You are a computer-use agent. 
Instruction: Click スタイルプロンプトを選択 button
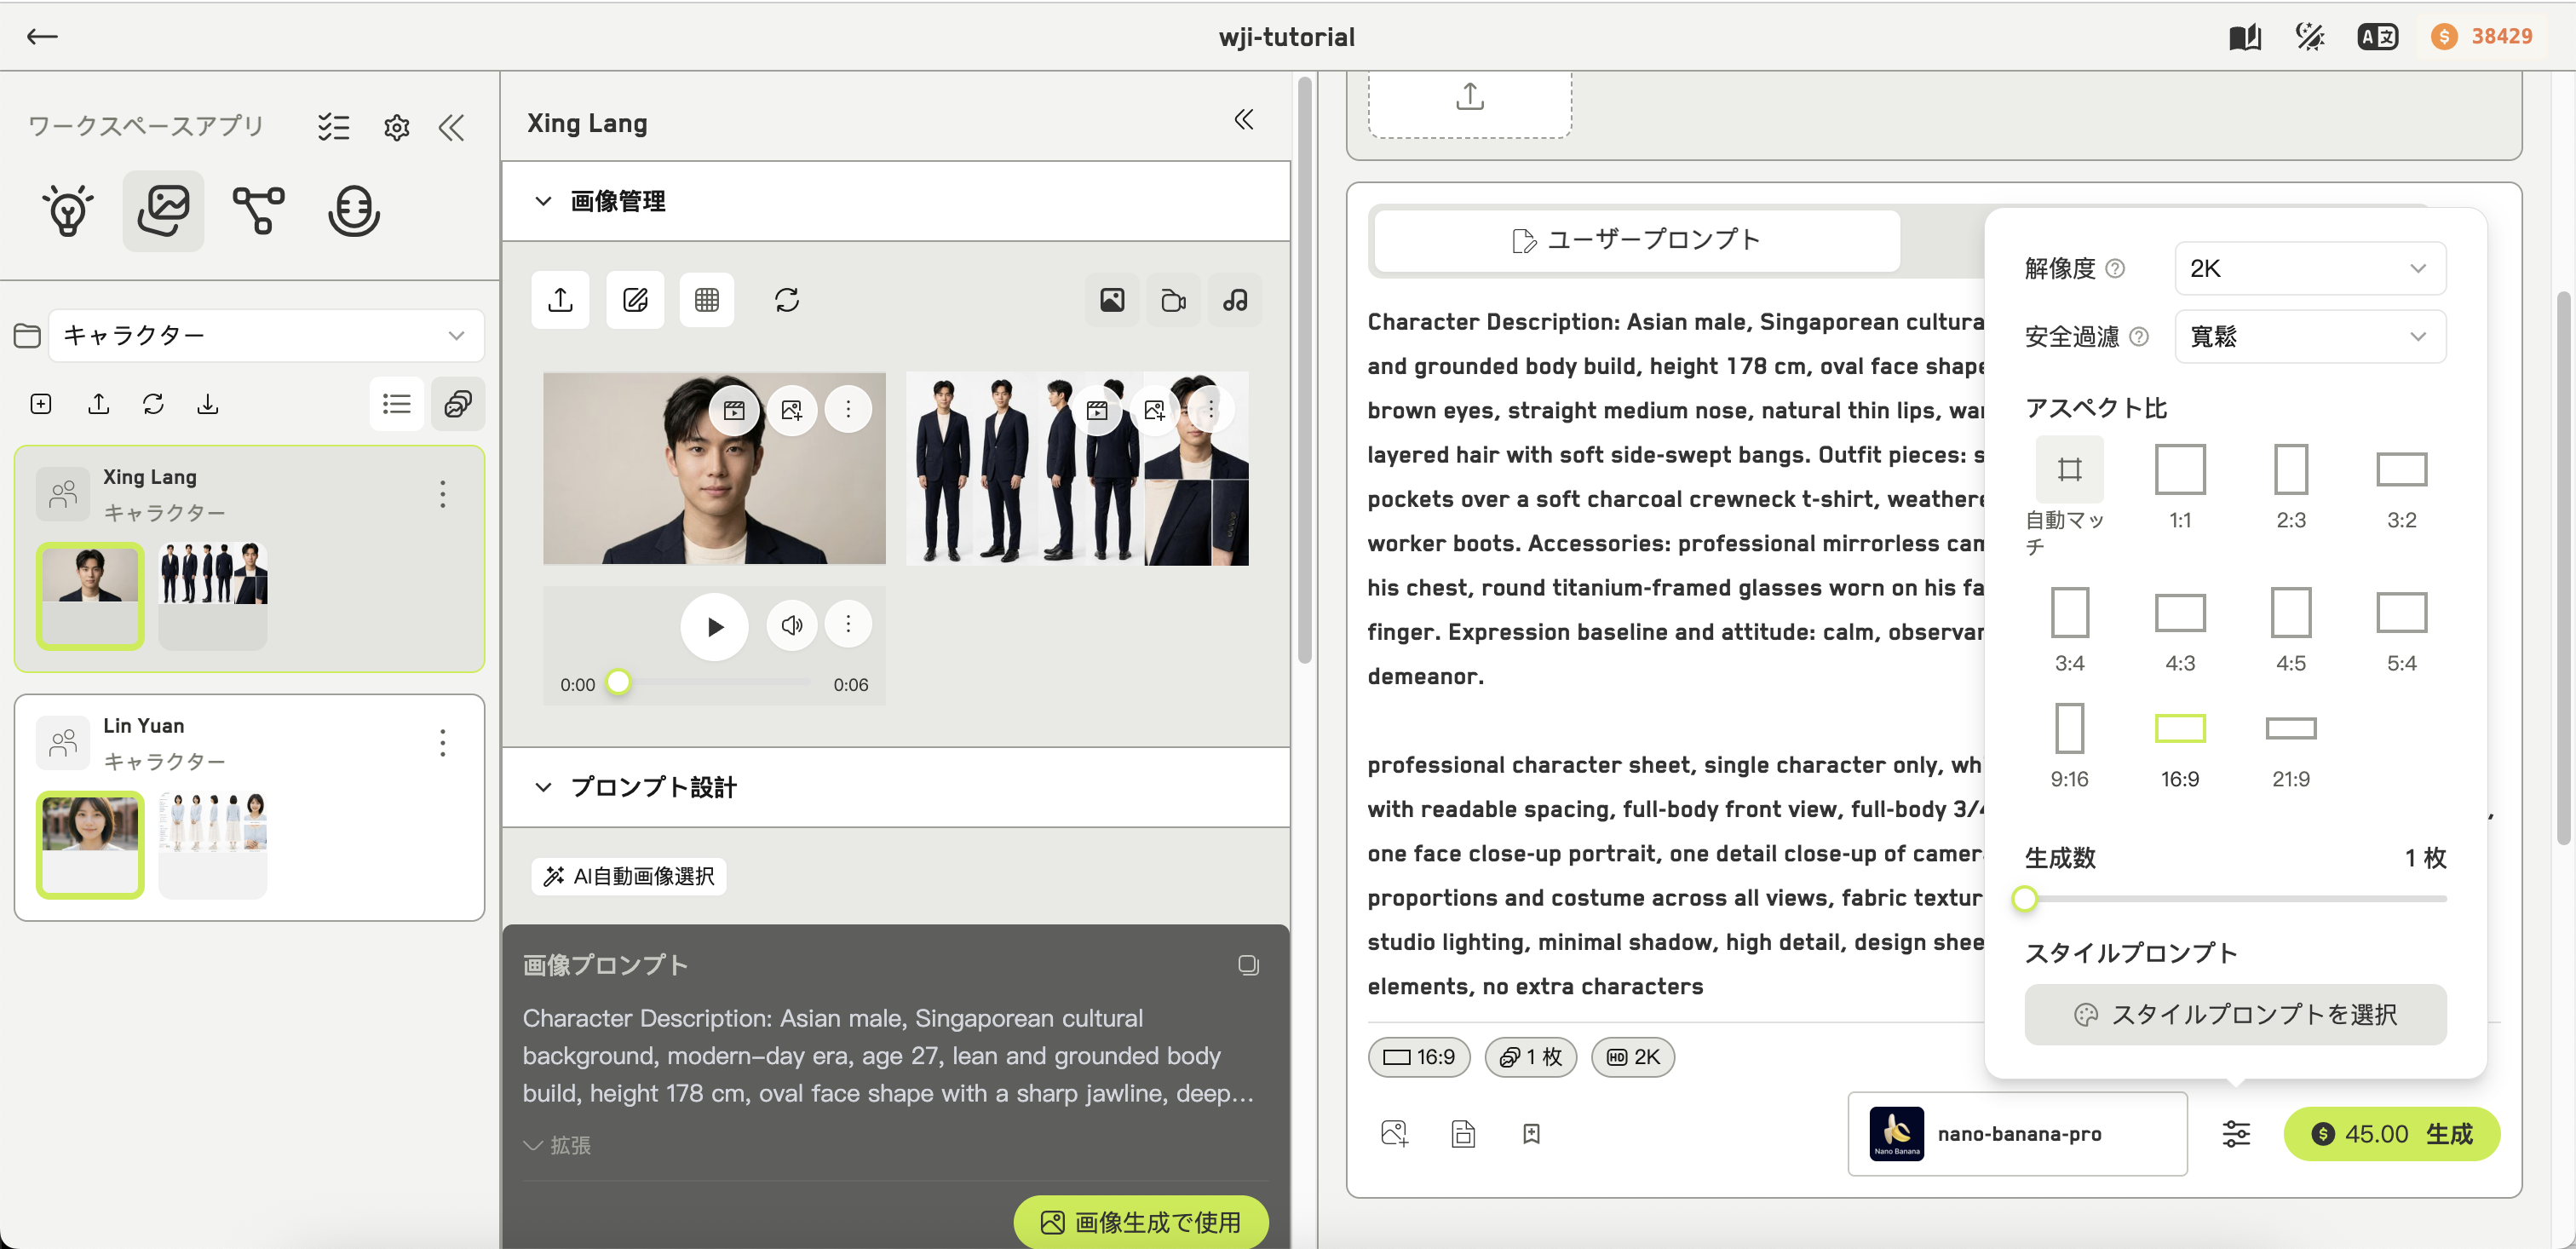coord(2235,1015)
